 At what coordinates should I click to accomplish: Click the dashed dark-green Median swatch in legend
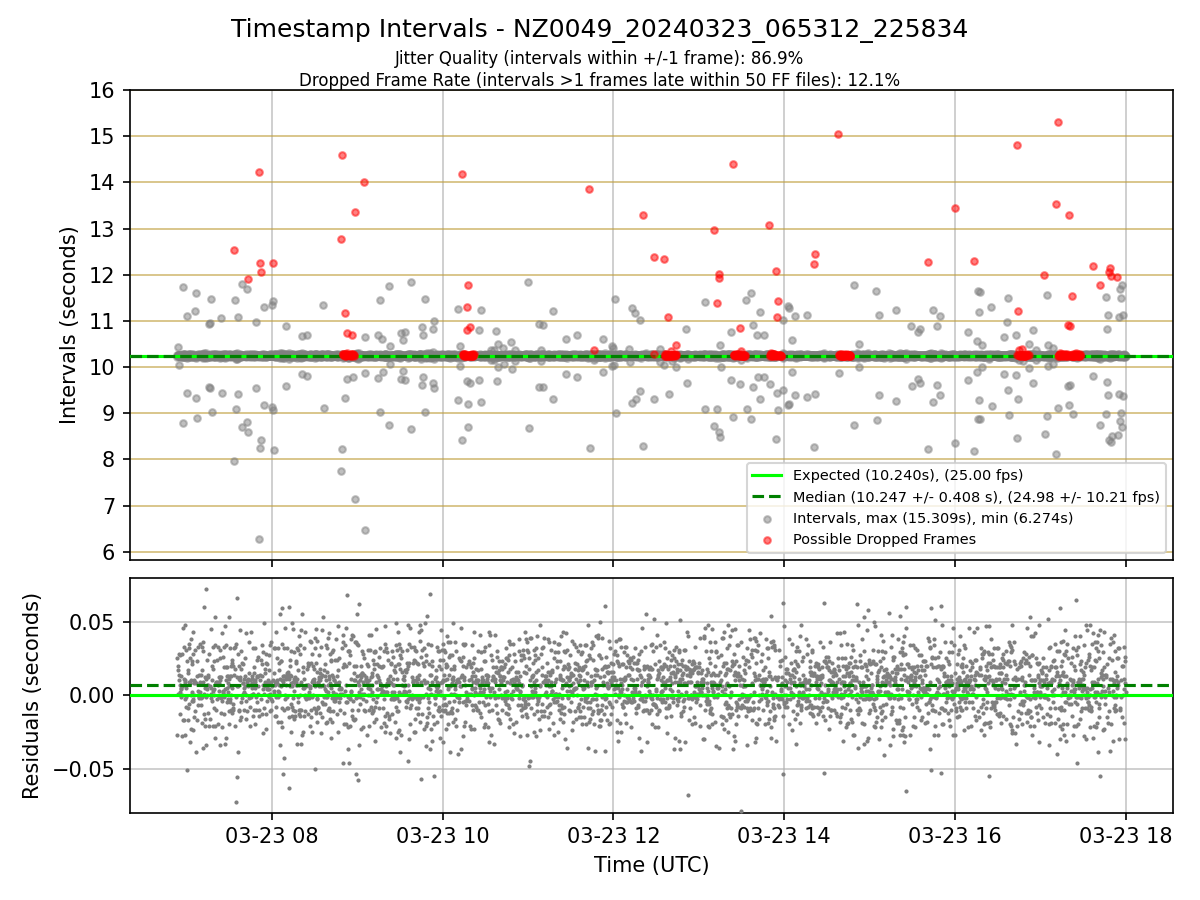tap(768, 497)
